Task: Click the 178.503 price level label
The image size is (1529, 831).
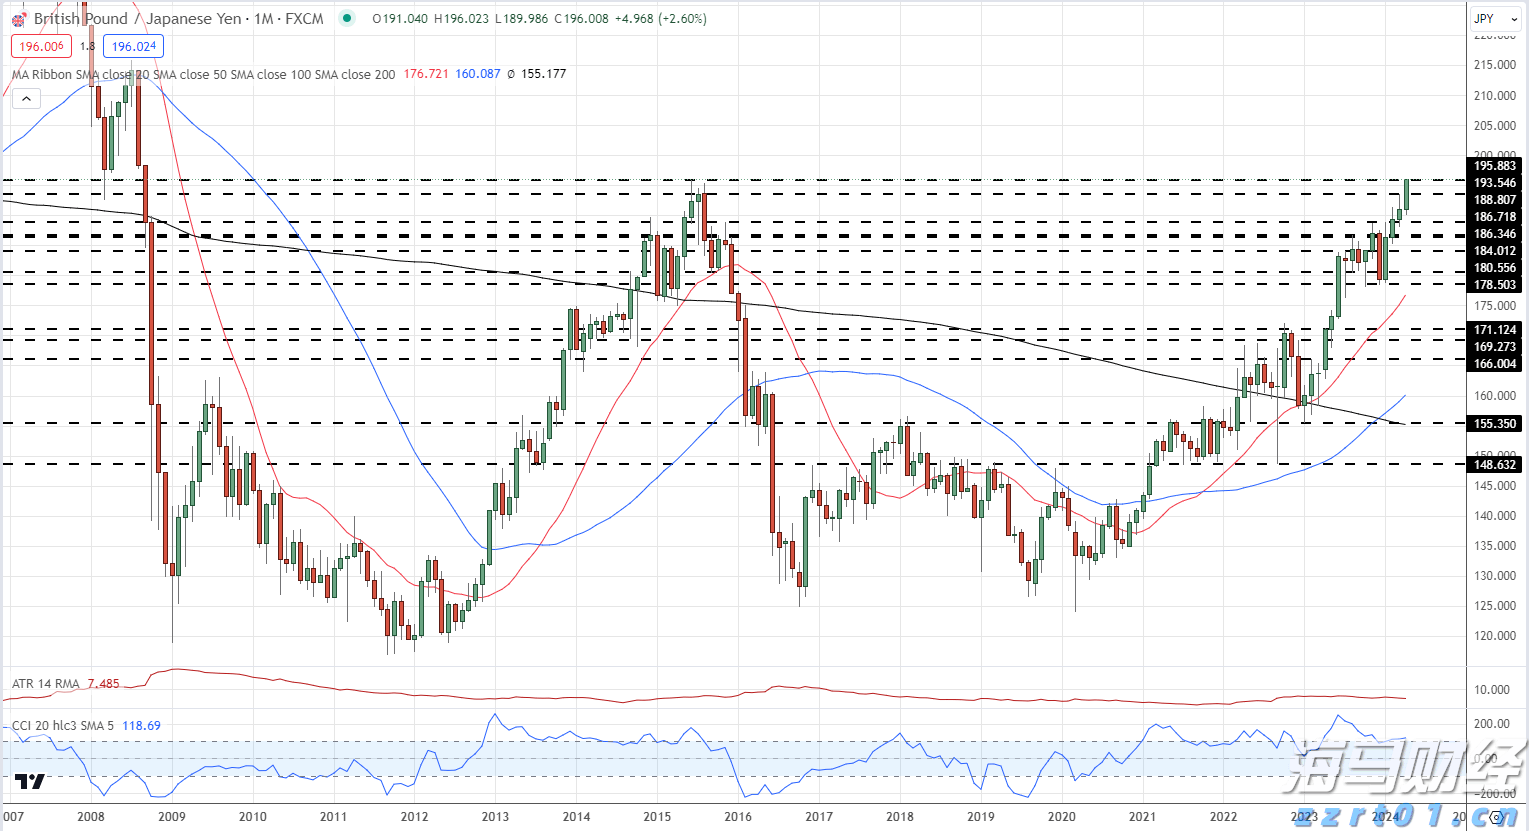Action: pyautogui.click(x=1495, y=285)
